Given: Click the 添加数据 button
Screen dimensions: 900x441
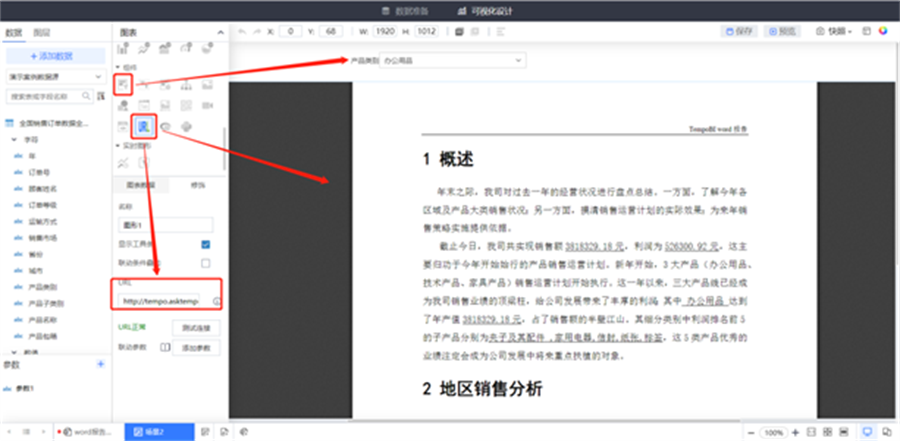Looking at the screenshot, I should point(56,56).
